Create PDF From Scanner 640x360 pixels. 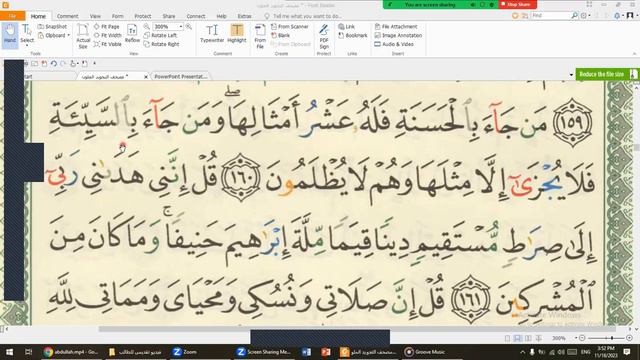pyautogui.click(x=290, y=27)
